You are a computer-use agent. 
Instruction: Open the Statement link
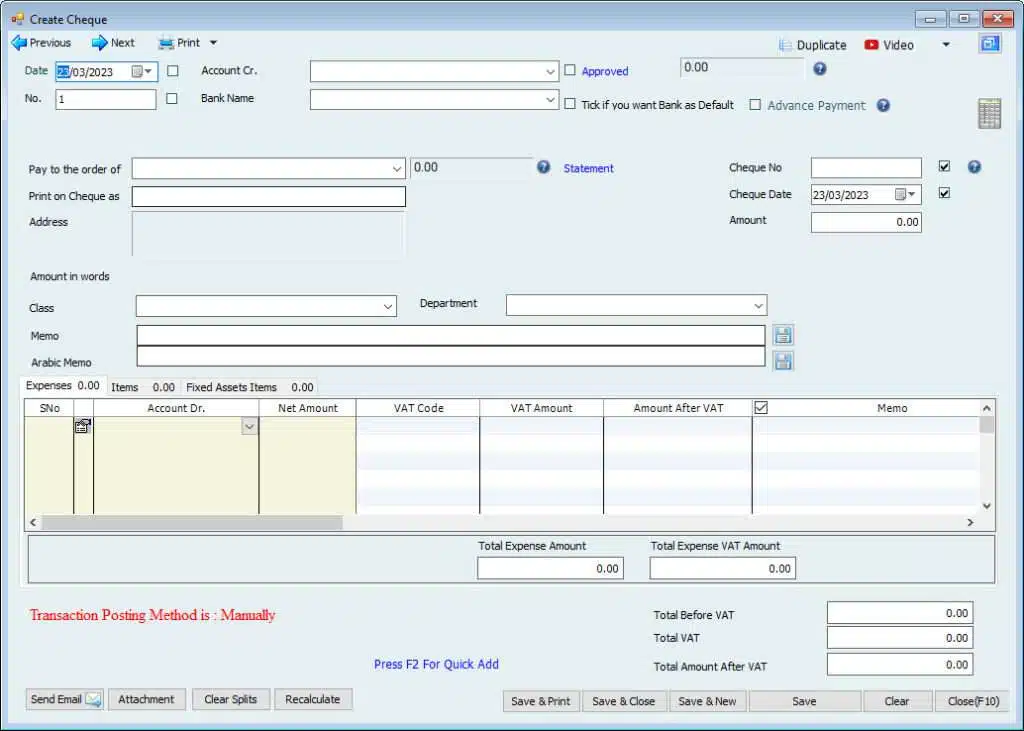coord(588,169)
